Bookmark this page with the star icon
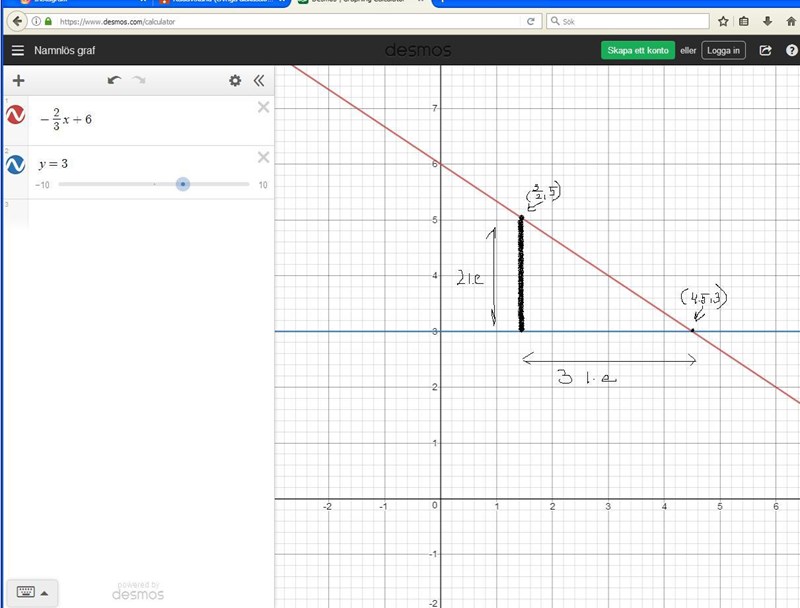 tap(723, 20)
